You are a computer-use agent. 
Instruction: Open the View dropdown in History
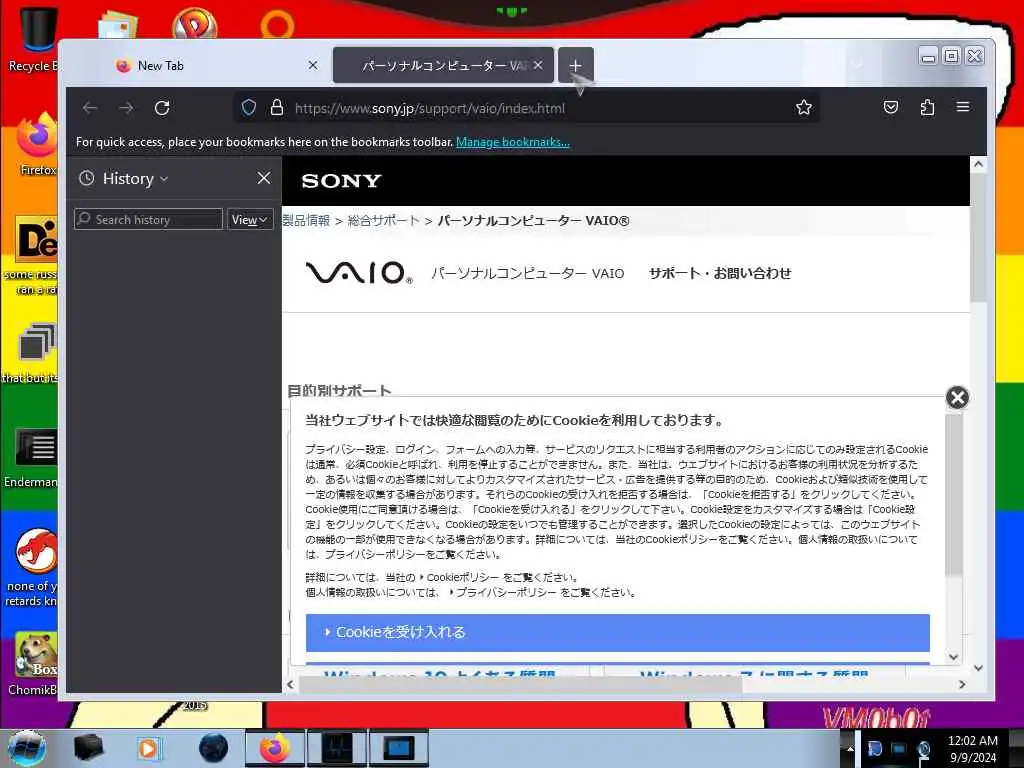[x=250, y=219]
